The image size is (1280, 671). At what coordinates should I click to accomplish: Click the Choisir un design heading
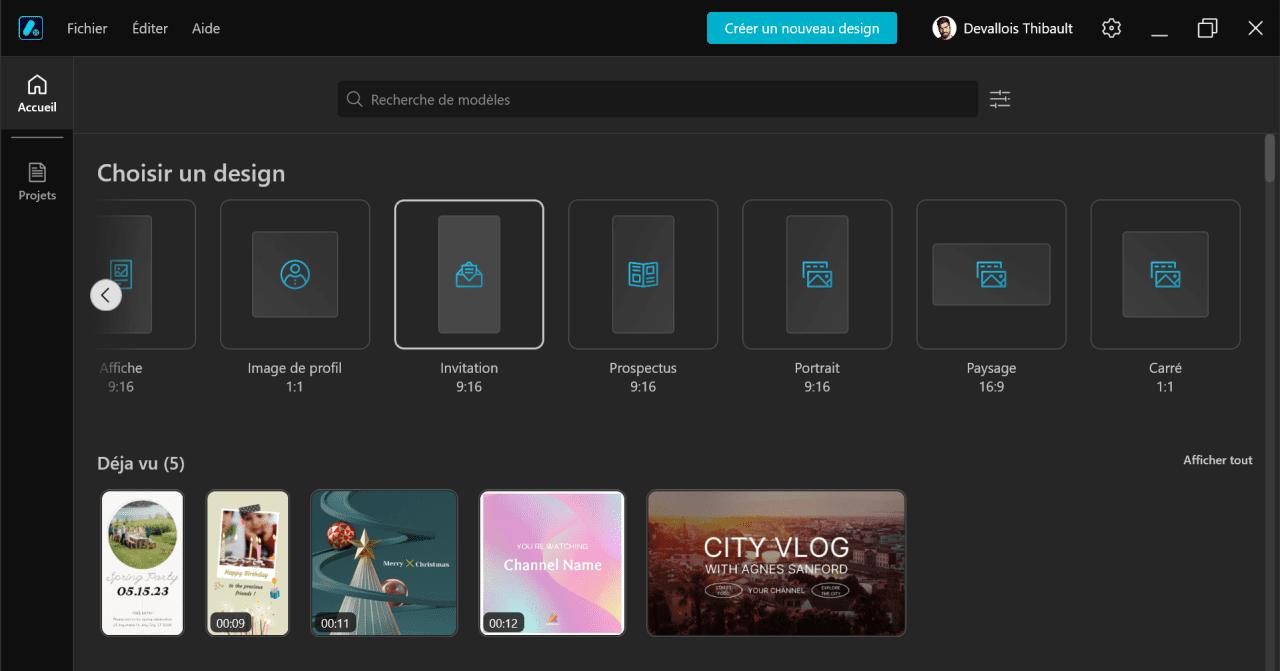pos(191,173)
